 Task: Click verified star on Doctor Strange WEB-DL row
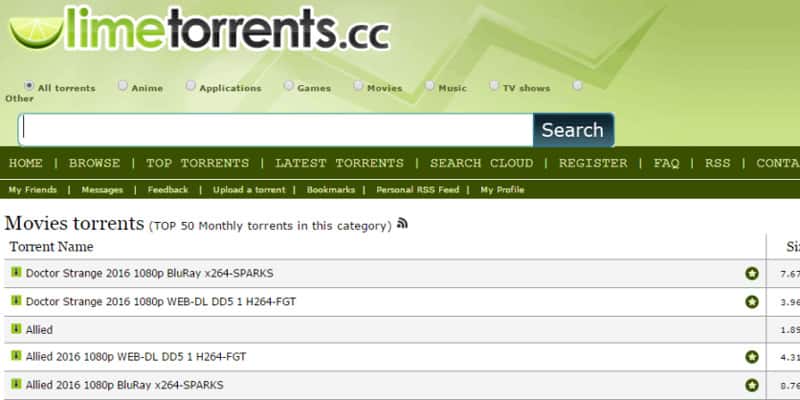point(752,302)
